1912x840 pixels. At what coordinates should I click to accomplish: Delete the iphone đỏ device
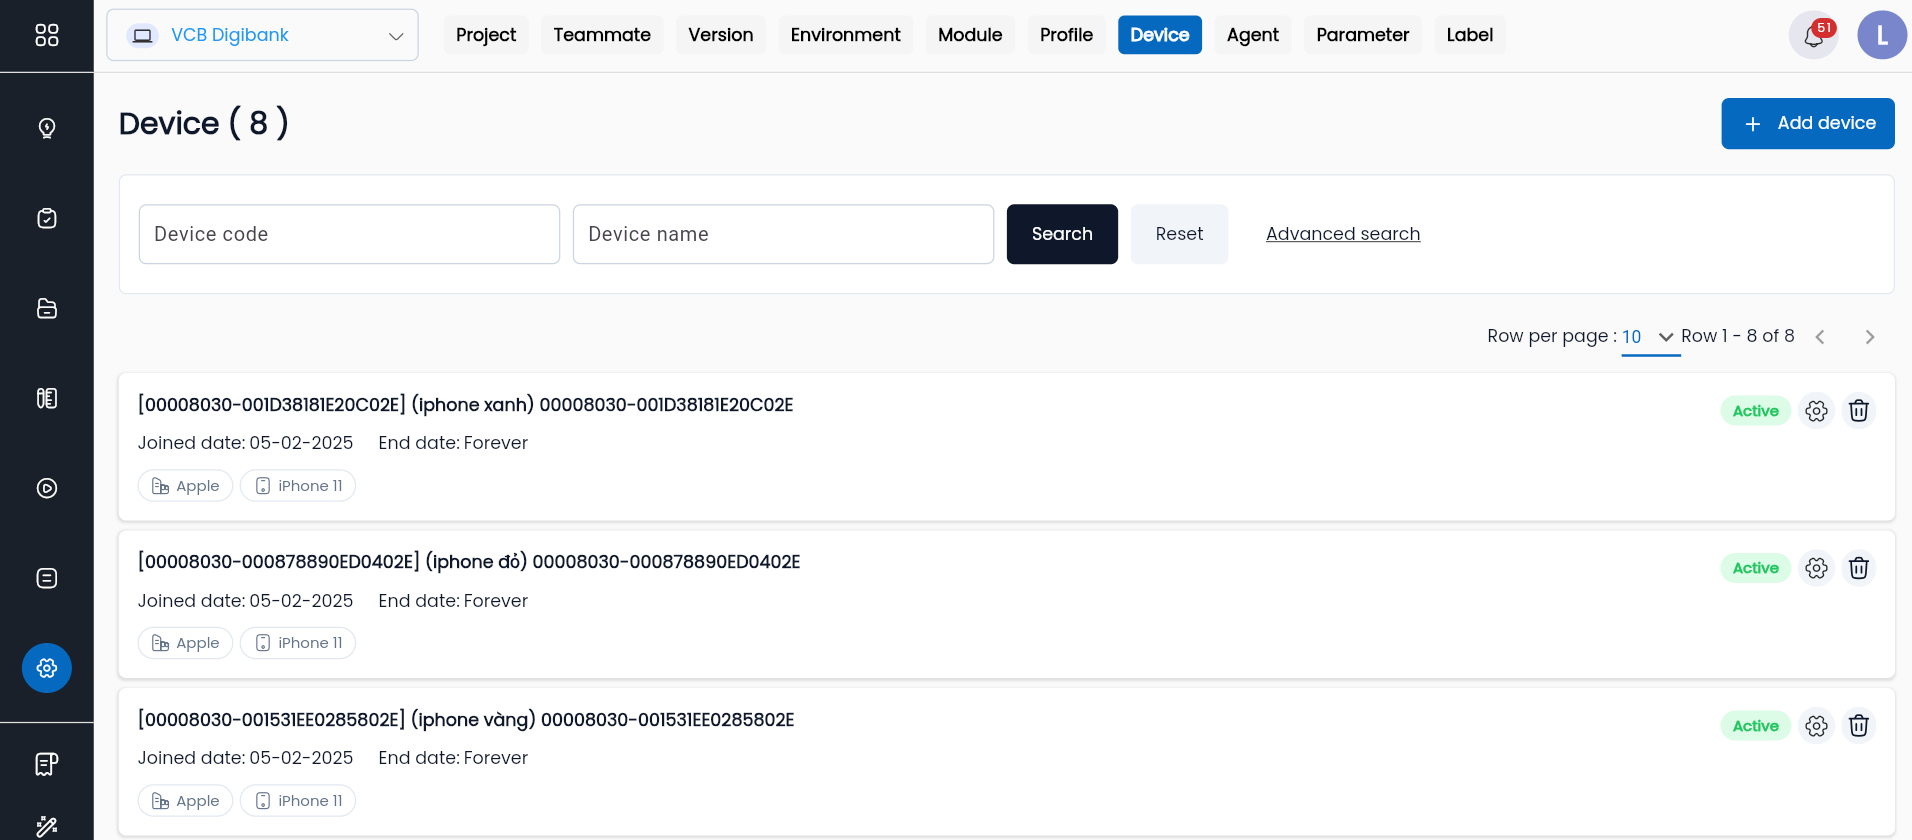1859,568
